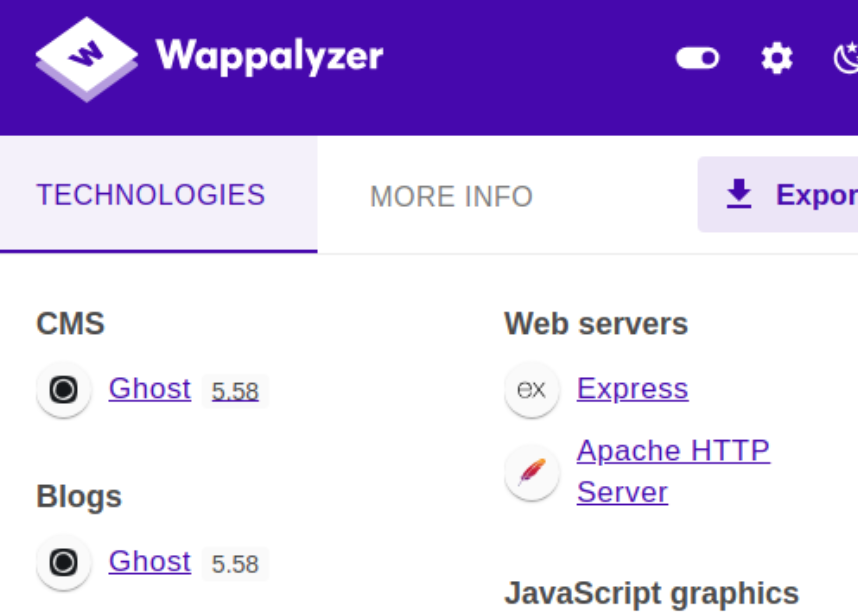Click the Express 'ex' icon
This screenshot has height=612, width=858.
point(532,390)
